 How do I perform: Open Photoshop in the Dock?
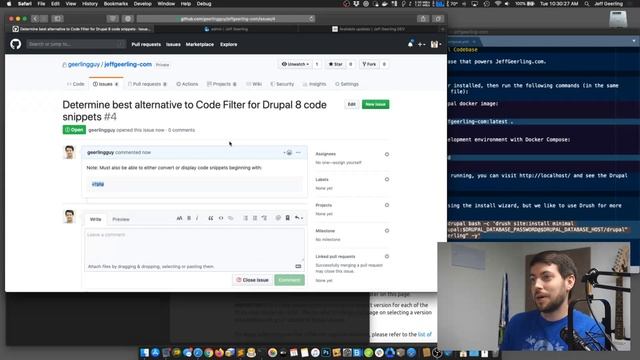pyautogui.click(x=326, y=352)
